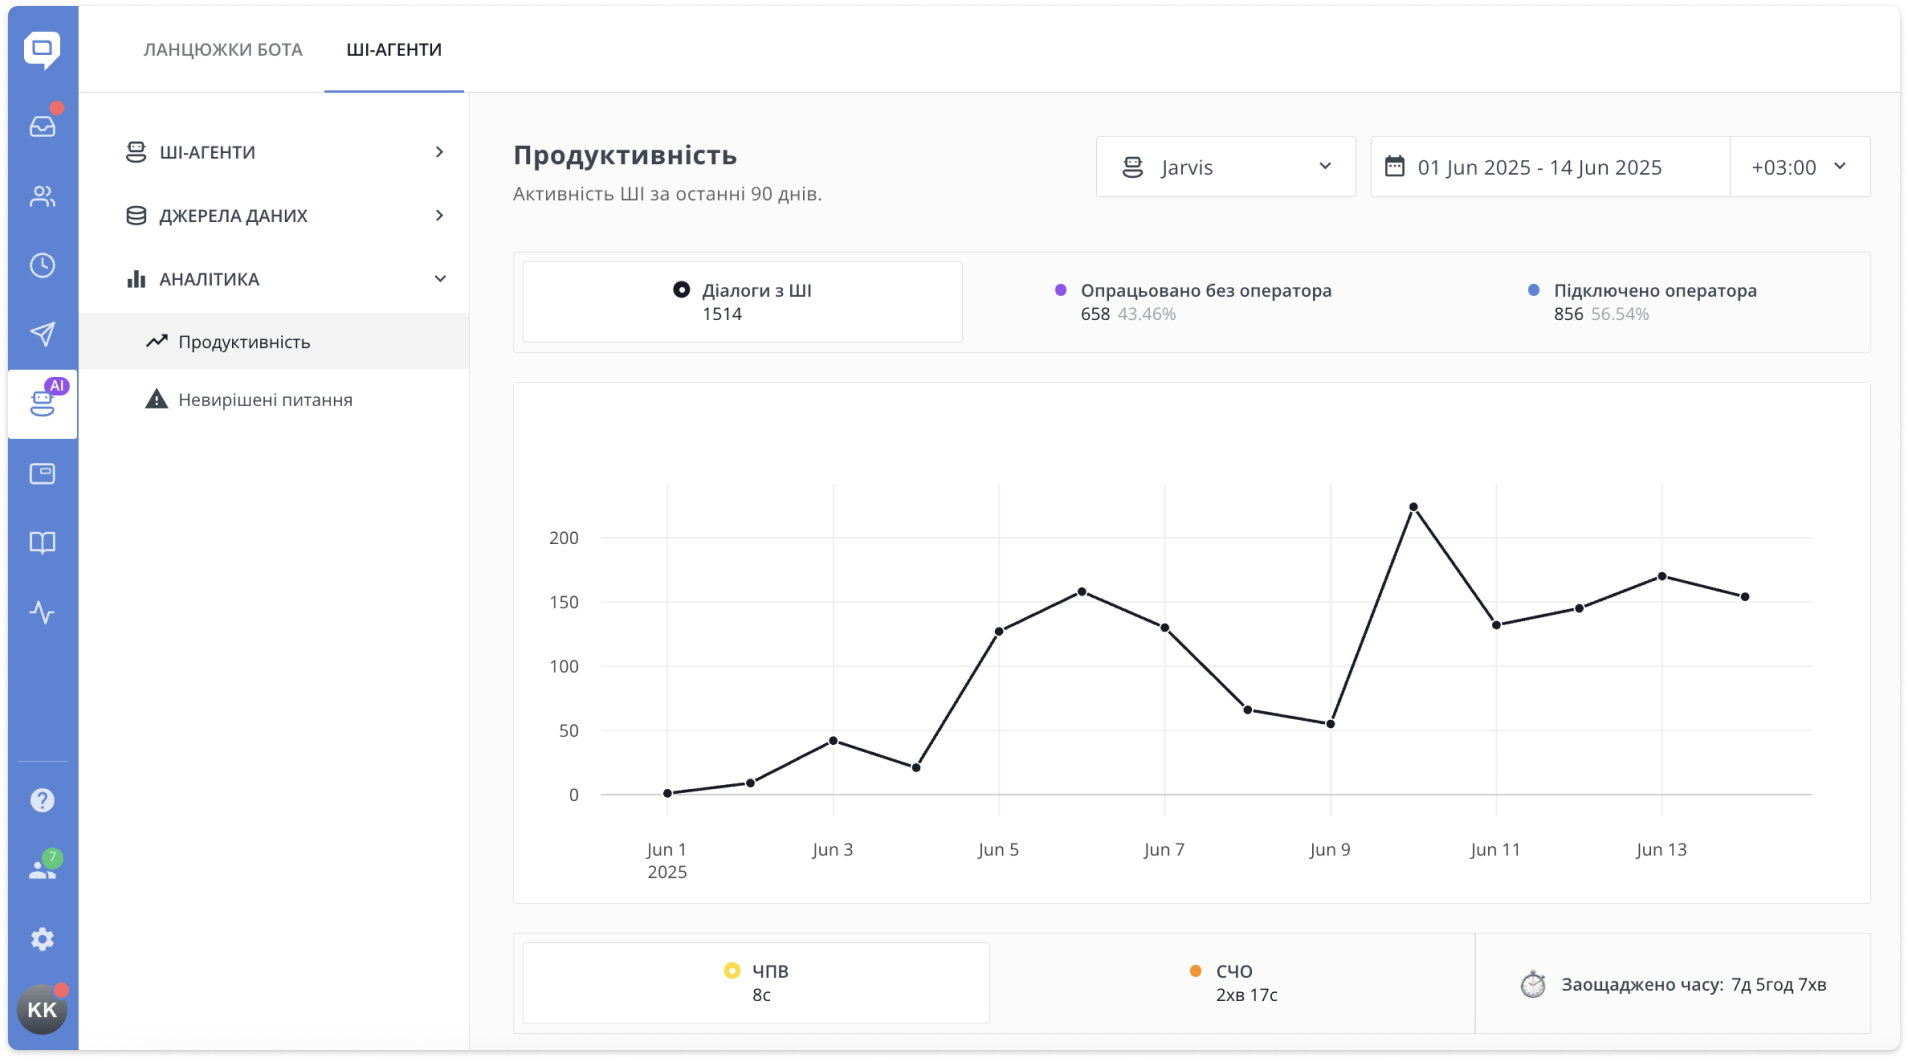Open the knowledge base book icon
1908x1060 pixels.
coord(42,542)
